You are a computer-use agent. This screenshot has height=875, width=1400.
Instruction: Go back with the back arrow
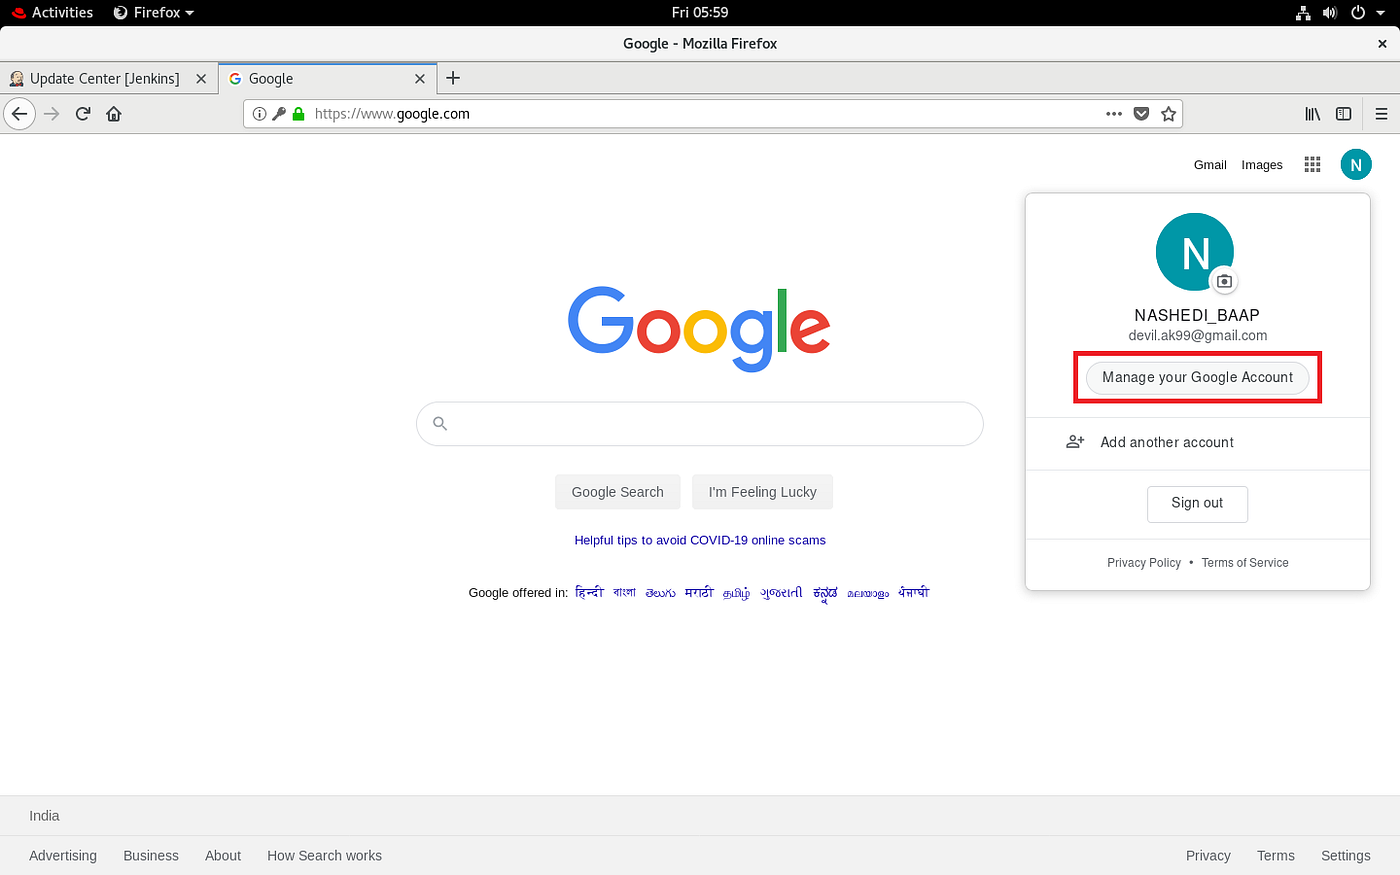click(19, 114)
